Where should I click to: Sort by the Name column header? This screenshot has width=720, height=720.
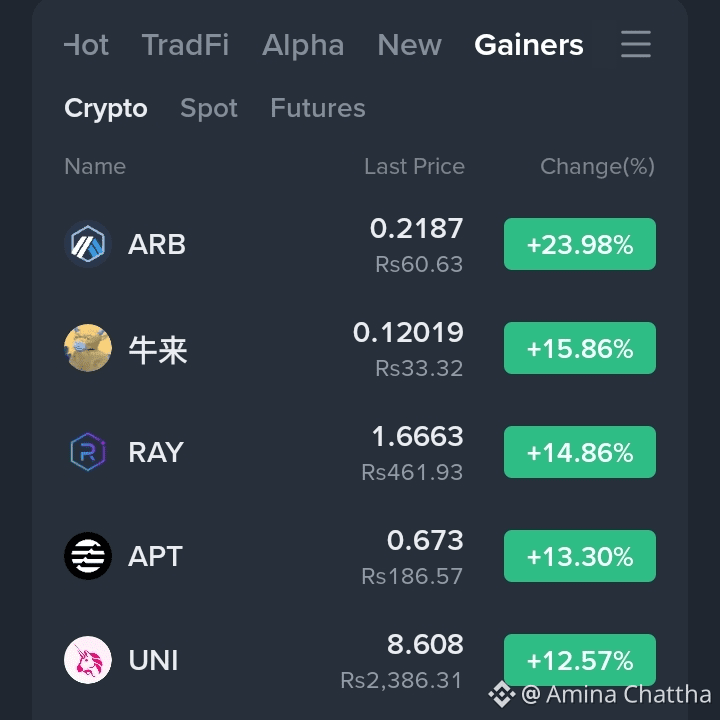click(95, 166)
